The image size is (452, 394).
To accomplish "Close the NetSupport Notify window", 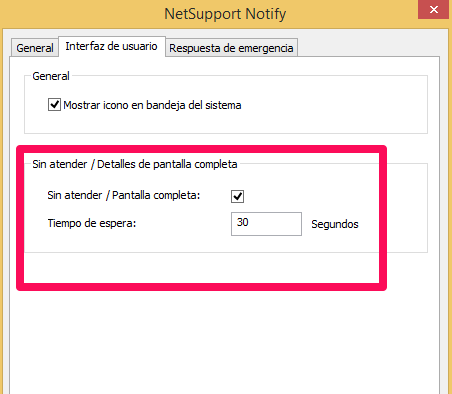I will (x=433, y=9).
